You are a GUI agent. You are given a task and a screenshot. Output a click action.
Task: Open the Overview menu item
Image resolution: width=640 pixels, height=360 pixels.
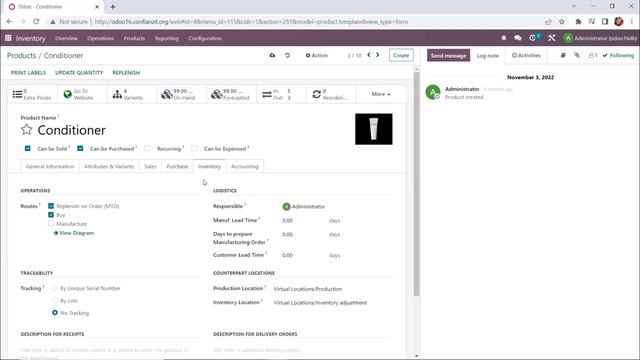click(x=66, y=38)
